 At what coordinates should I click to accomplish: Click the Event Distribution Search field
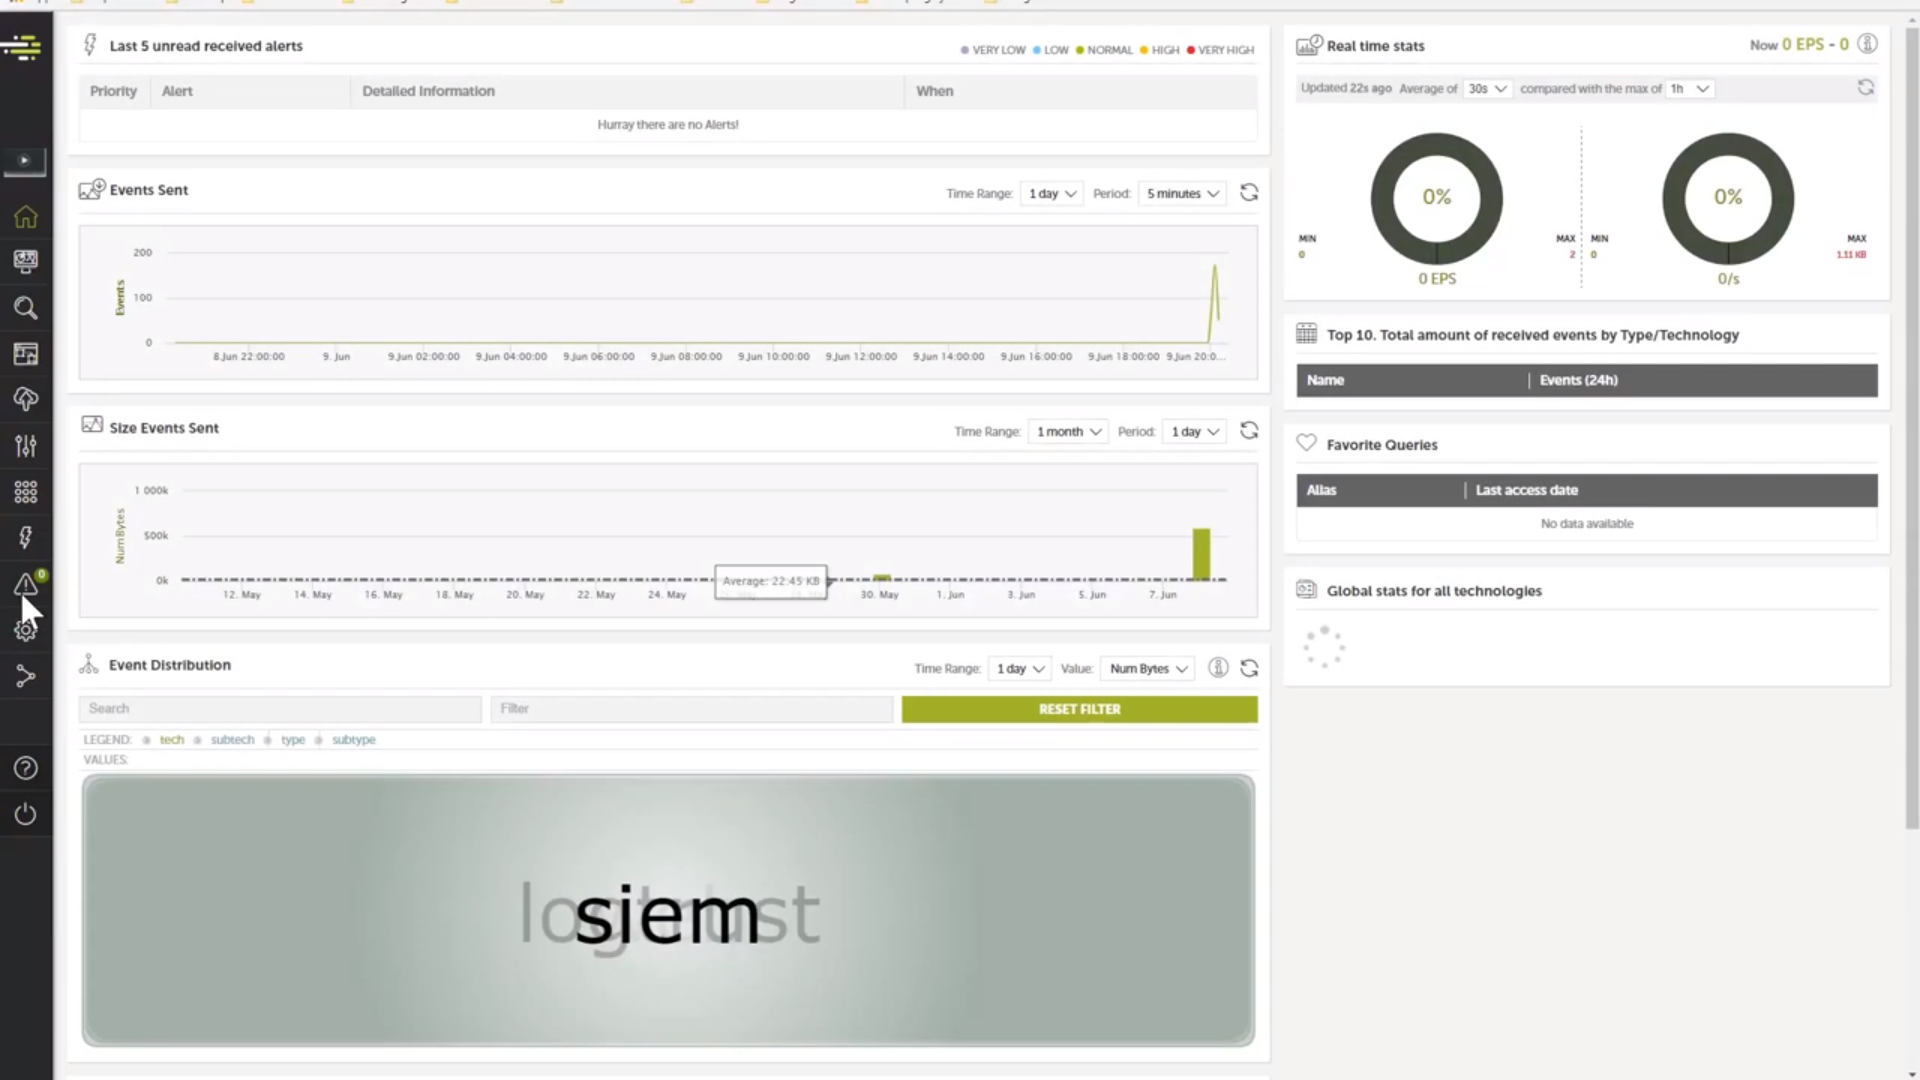tap(280, 709)
